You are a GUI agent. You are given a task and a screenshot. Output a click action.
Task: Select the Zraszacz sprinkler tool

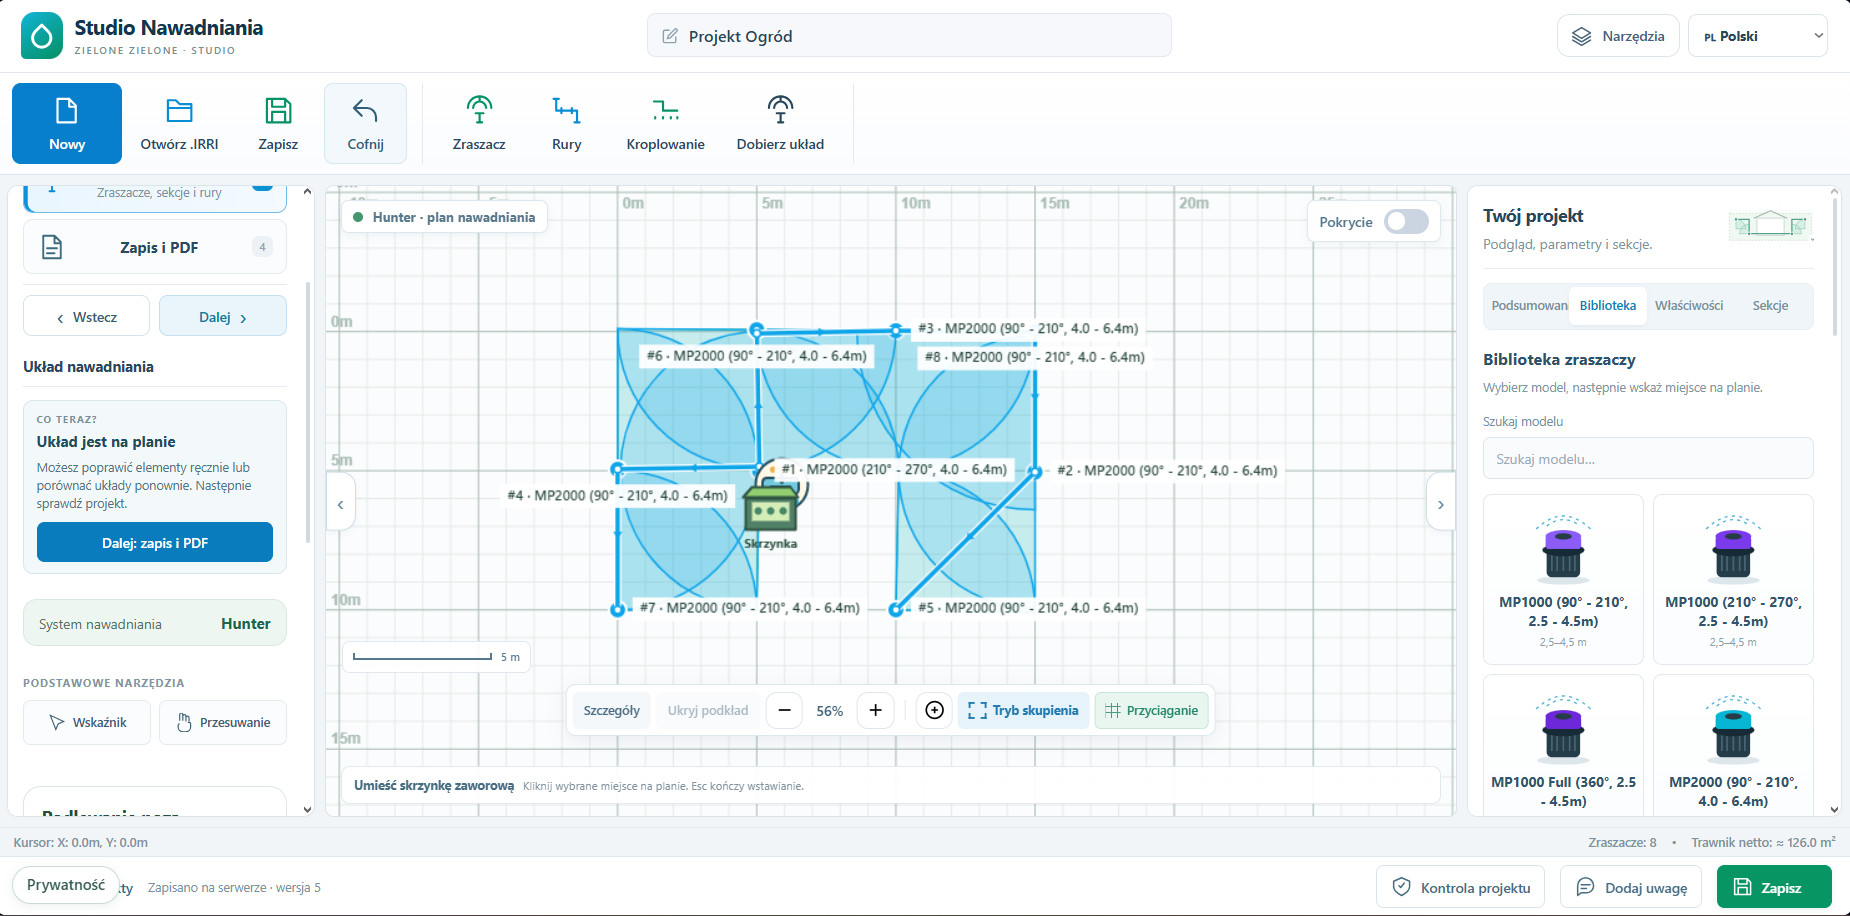[x=479, y=123]
